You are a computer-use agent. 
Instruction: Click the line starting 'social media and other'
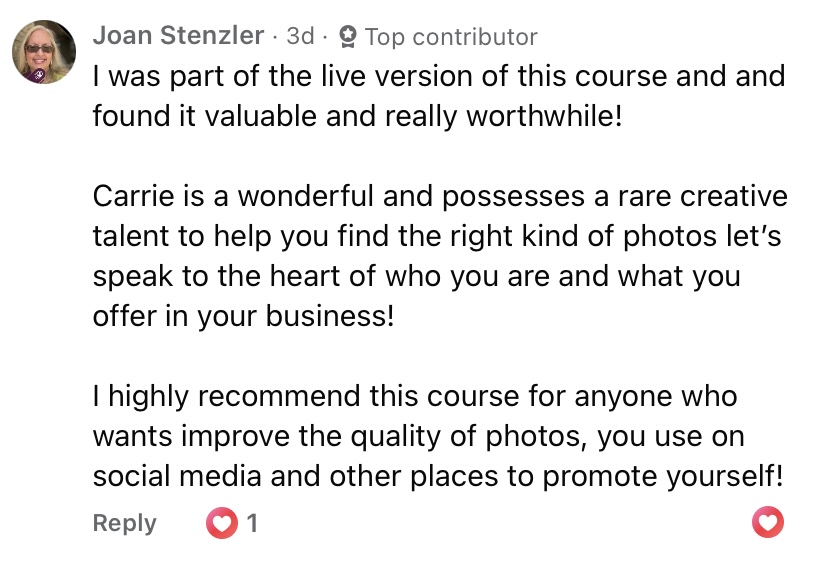point(437,476)
